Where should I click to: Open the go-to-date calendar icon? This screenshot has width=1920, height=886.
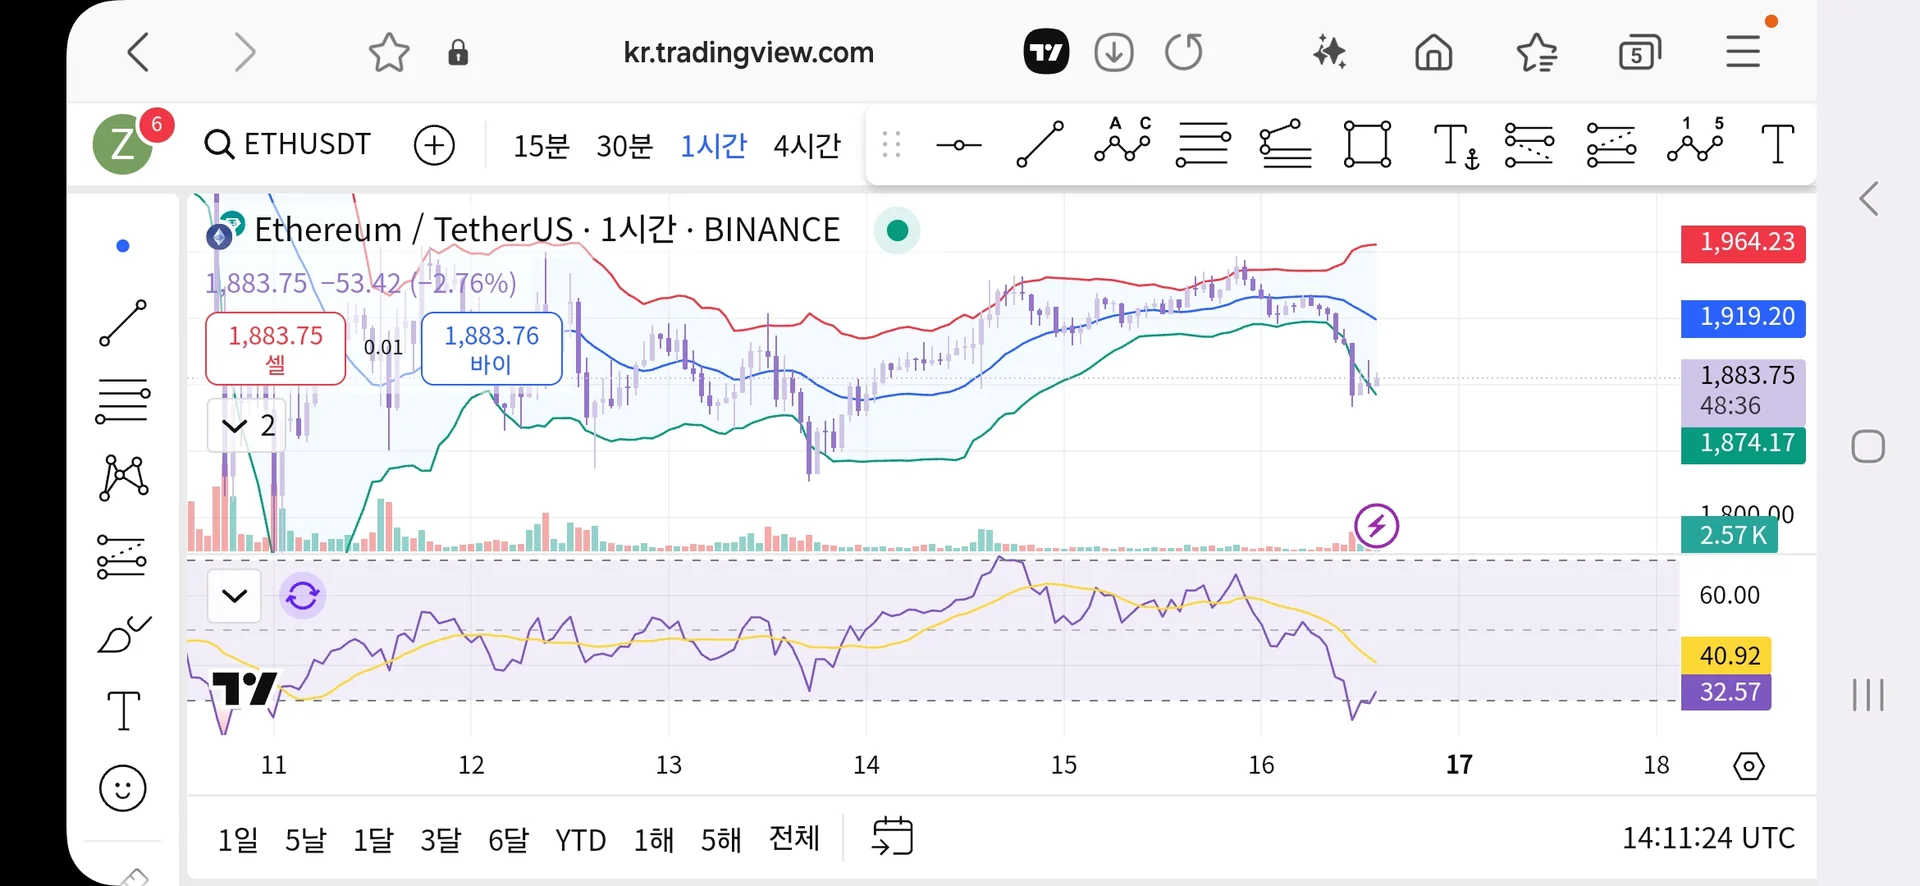[x=892, y=837]
